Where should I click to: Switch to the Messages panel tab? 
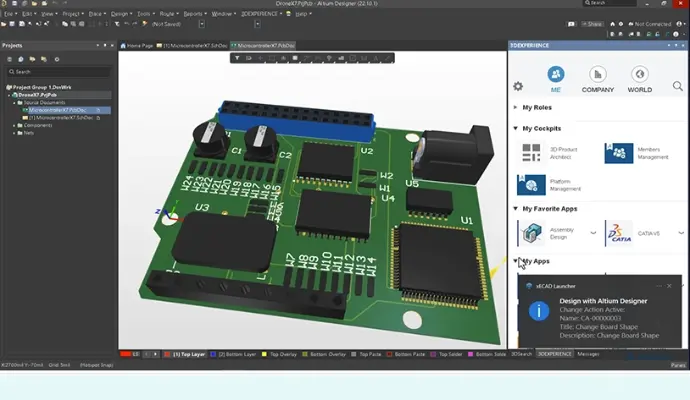(588, 354)
